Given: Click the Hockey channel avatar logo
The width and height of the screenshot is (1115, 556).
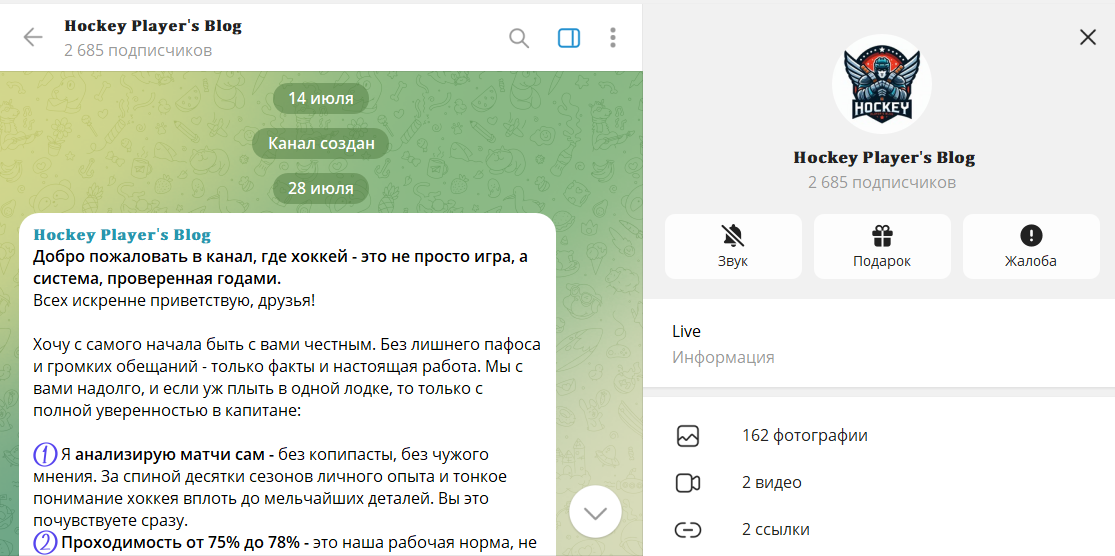Looking at the screenshot, I should [881, 85].
